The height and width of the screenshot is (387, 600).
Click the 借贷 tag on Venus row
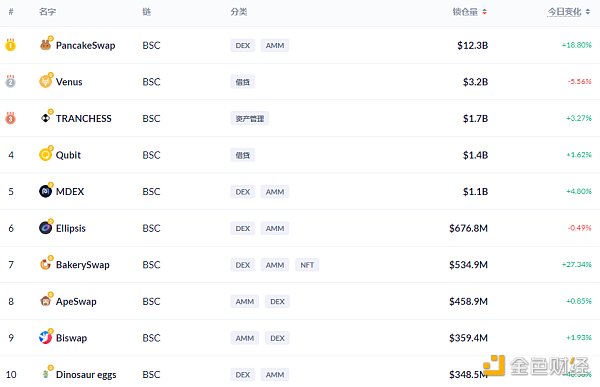click(x=243, y=82)
